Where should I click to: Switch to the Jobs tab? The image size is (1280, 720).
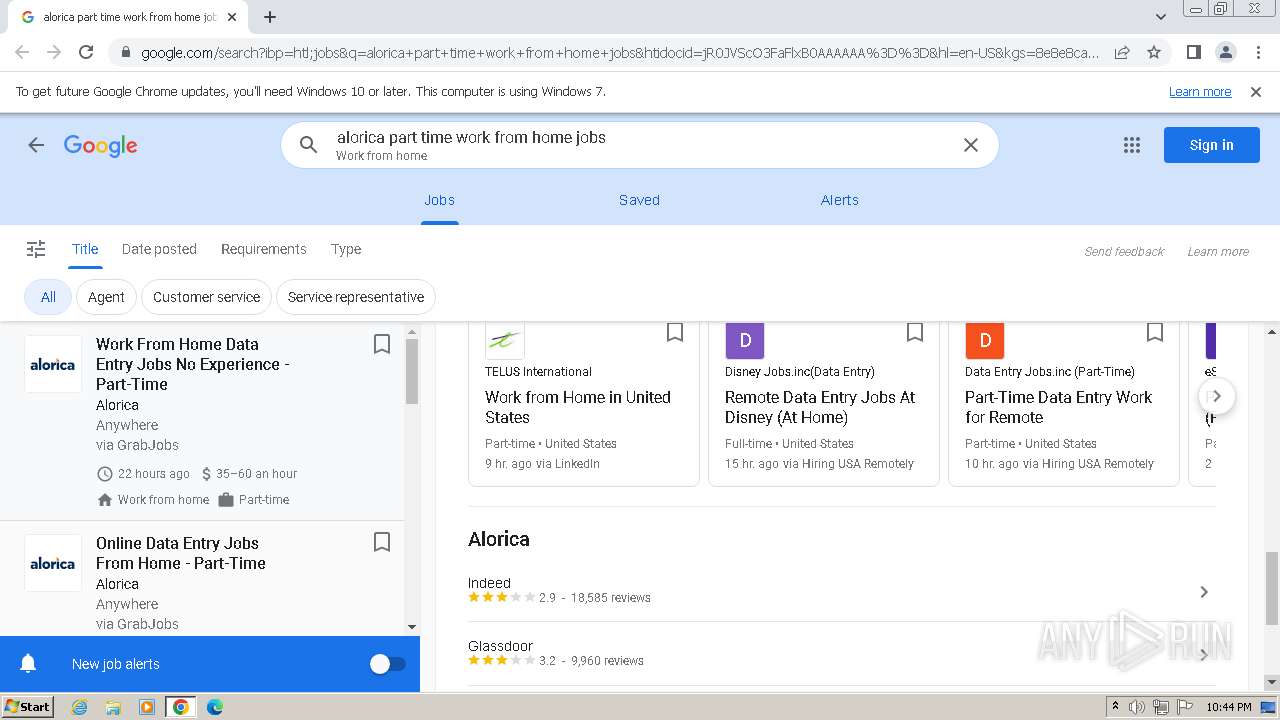point(439,200)
